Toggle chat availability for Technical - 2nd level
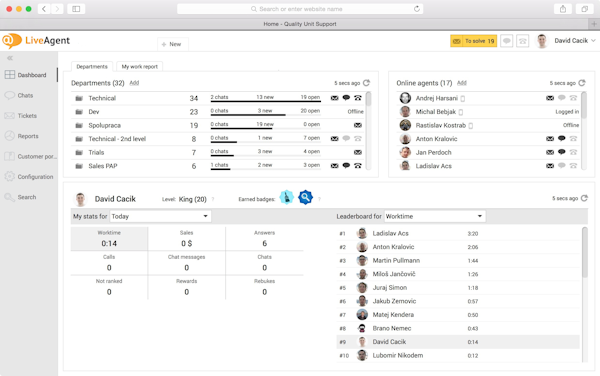Image resolution: width=600 pixels, height=376 pixels. [x=346, y=138]
